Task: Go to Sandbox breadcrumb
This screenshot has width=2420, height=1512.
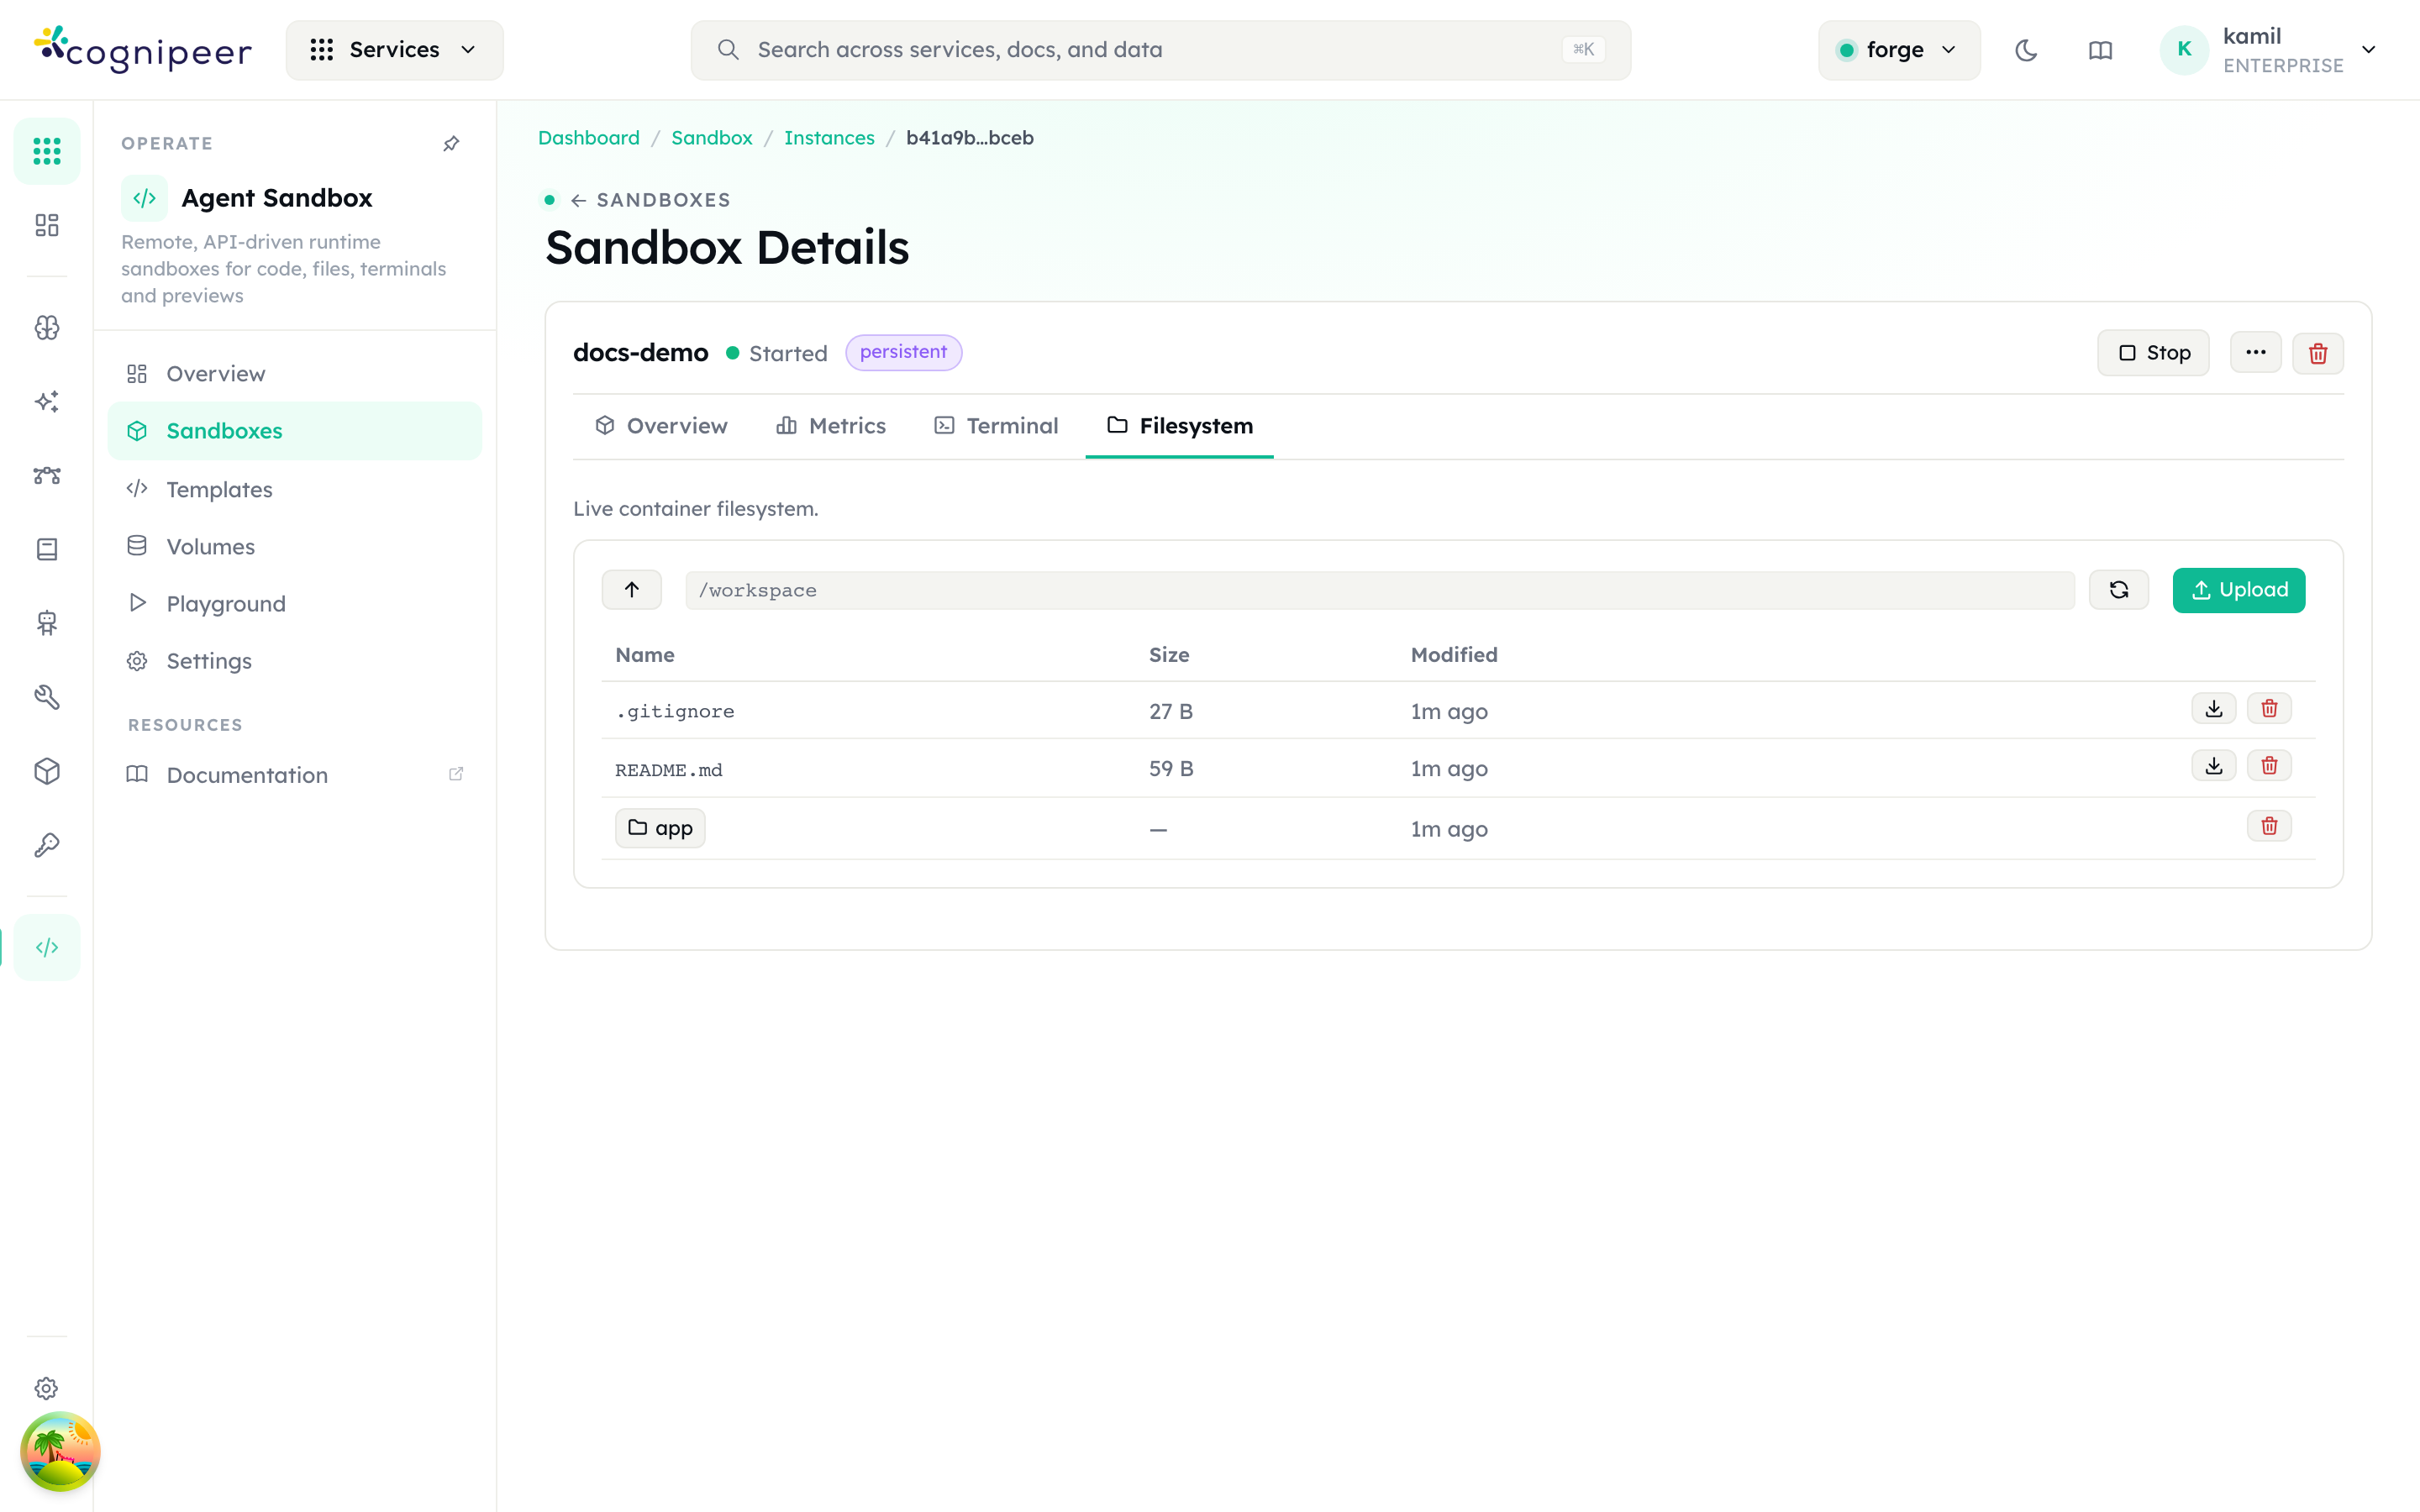Action: (x=711, y=138)
